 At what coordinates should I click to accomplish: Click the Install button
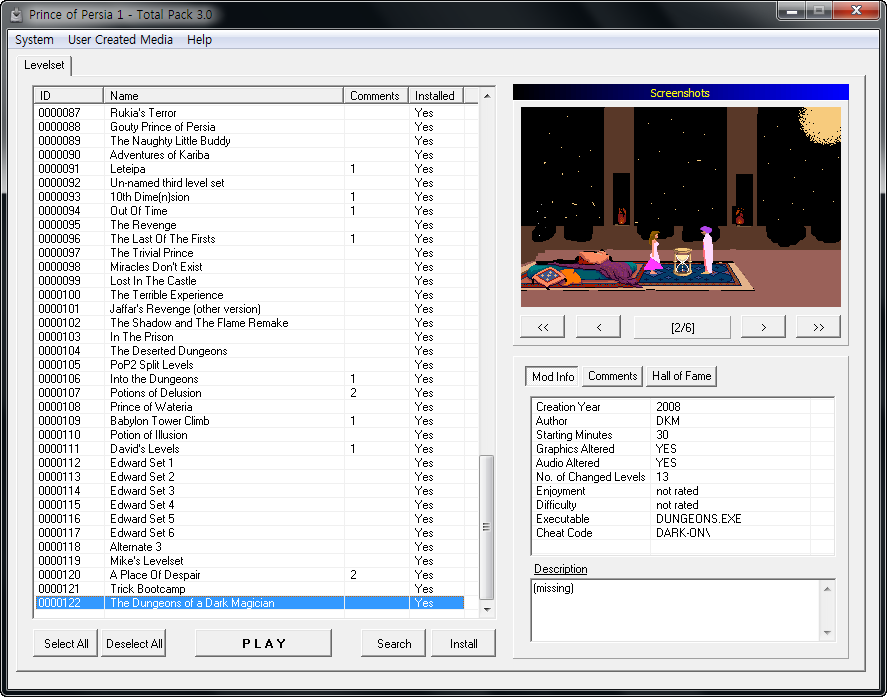pyautogui.click(x=463, y=643)
